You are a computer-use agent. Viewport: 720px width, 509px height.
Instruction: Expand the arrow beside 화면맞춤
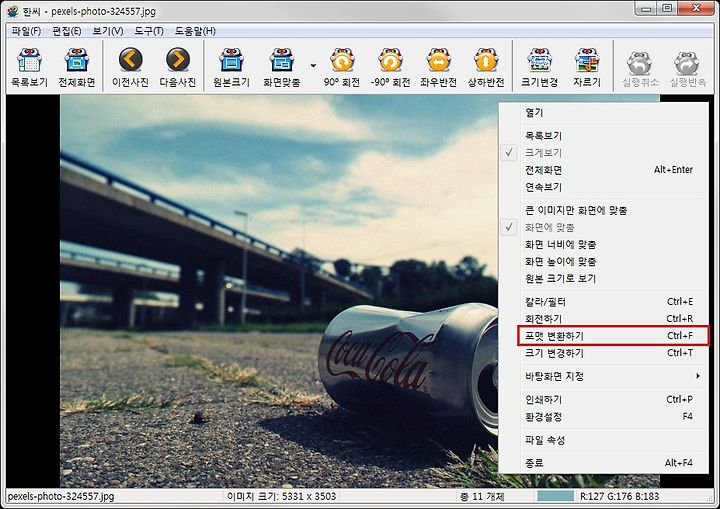coord(313,66)
